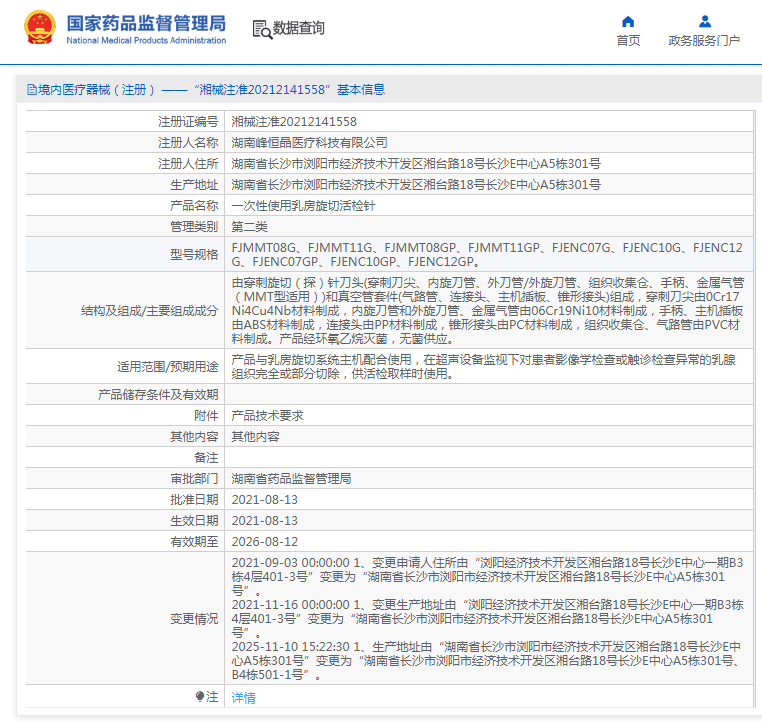Open the 数据查询 text label

pyautogui.click(x=298, y=29)
